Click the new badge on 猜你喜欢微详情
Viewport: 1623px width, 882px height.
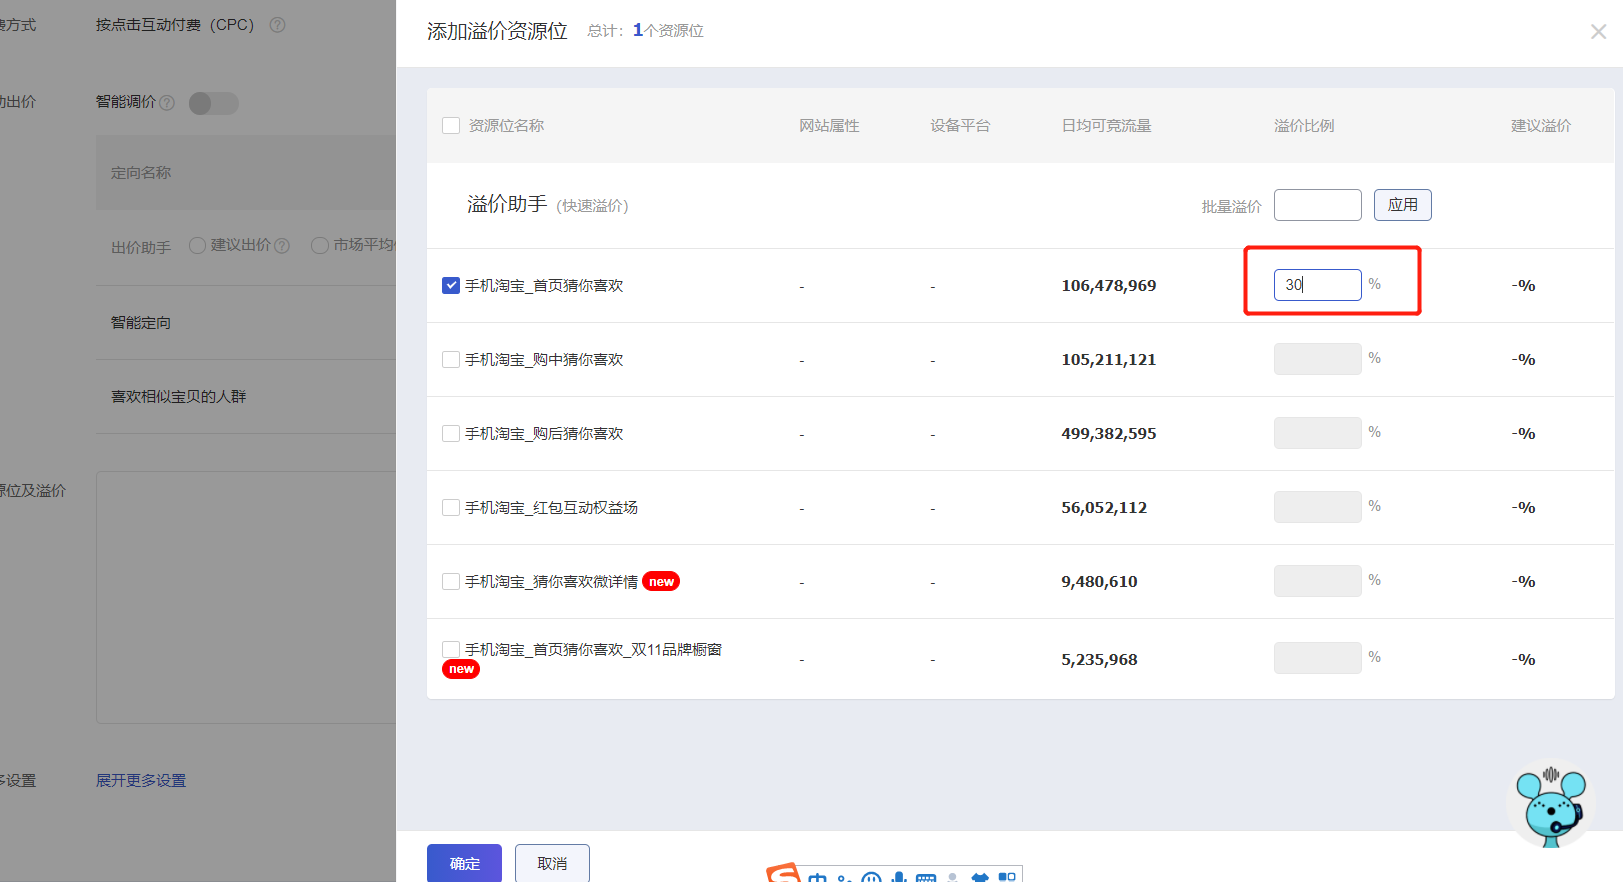(661, 581)
